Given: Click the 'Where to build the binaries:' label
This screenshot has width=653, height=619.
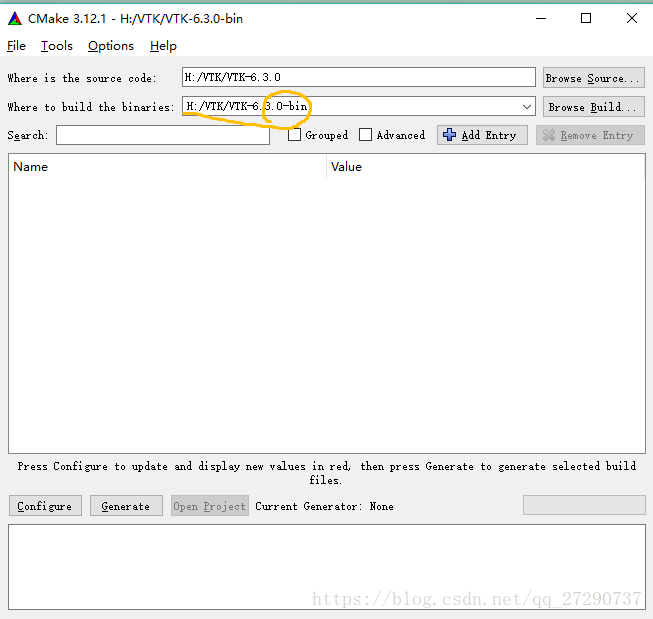Looking at the screenshot, I should click(91, 107).
